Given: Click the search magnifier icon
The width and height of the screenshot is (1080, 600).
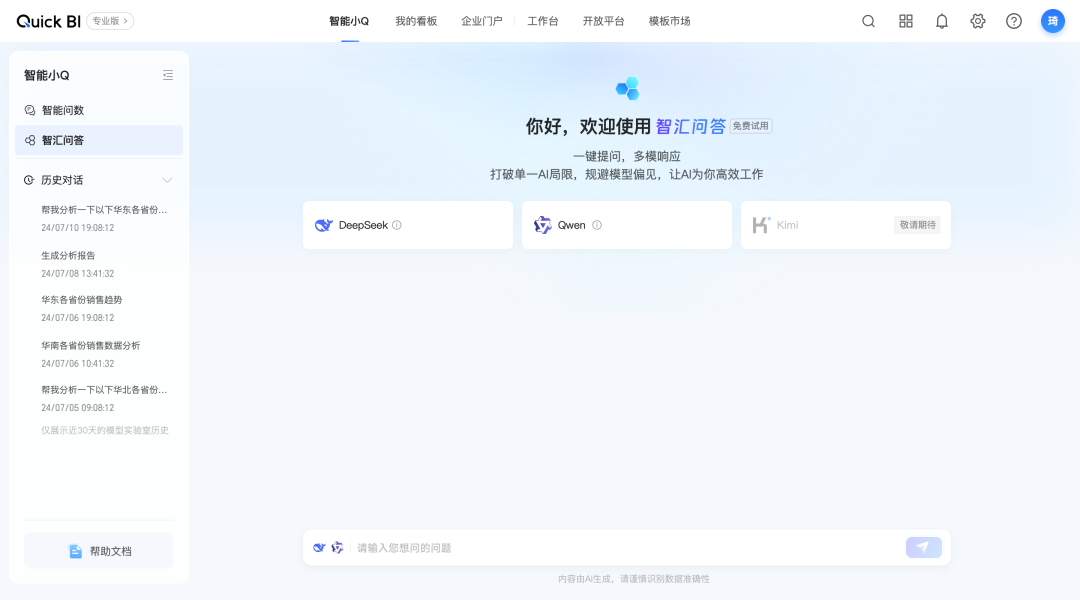Looking at the screenshot, I should (x=869, y=21).
